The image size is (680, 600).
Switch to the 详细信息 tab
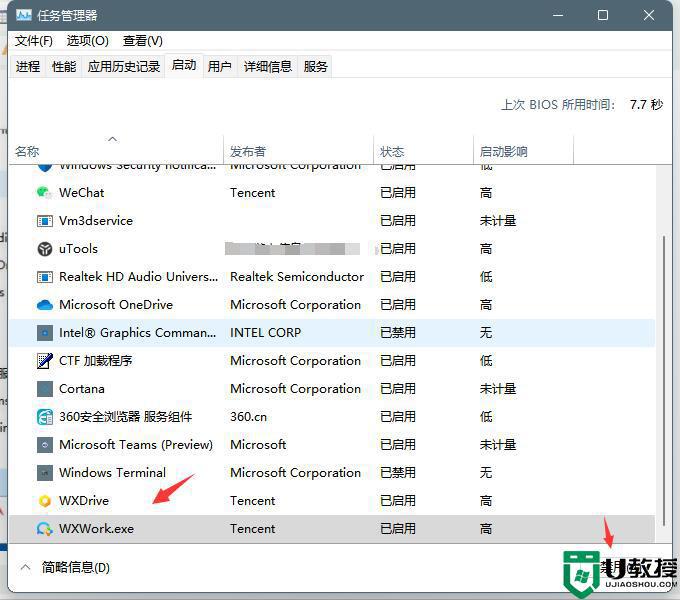pyautogui.click(x=268, y=66)
